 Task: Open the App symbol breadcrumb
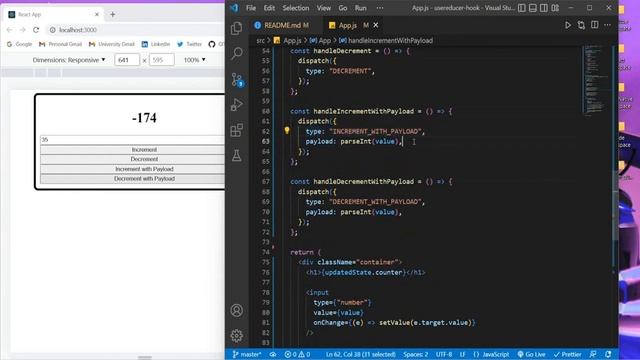320,40
